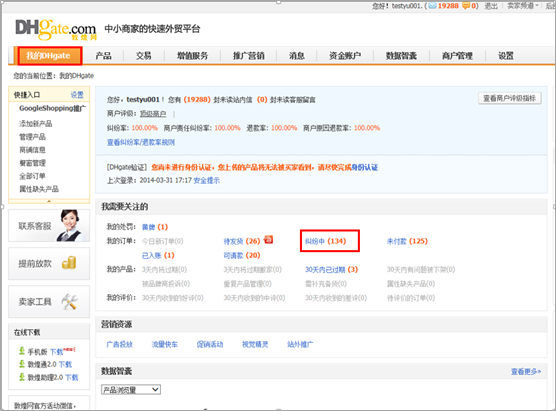Click the 顶级商户 rating link

[x=153, y=113]
